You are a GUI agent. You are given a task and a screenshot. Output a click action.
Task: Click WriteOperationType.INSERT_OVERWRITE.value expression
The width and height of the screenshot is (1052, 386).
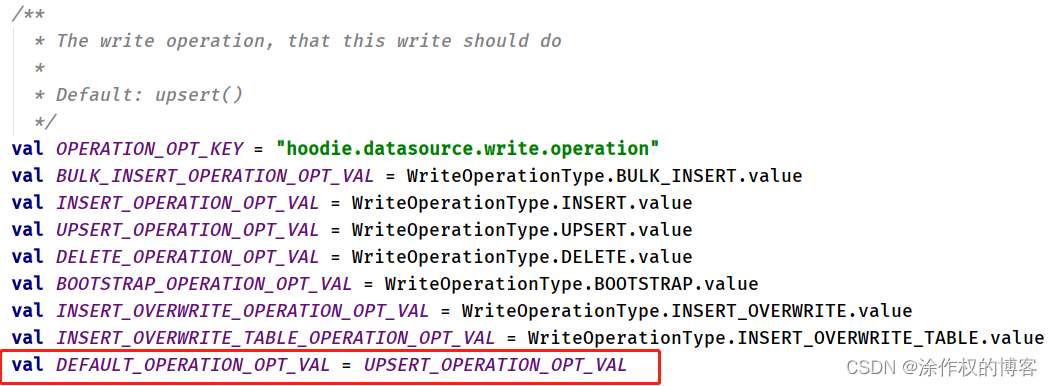687,311
